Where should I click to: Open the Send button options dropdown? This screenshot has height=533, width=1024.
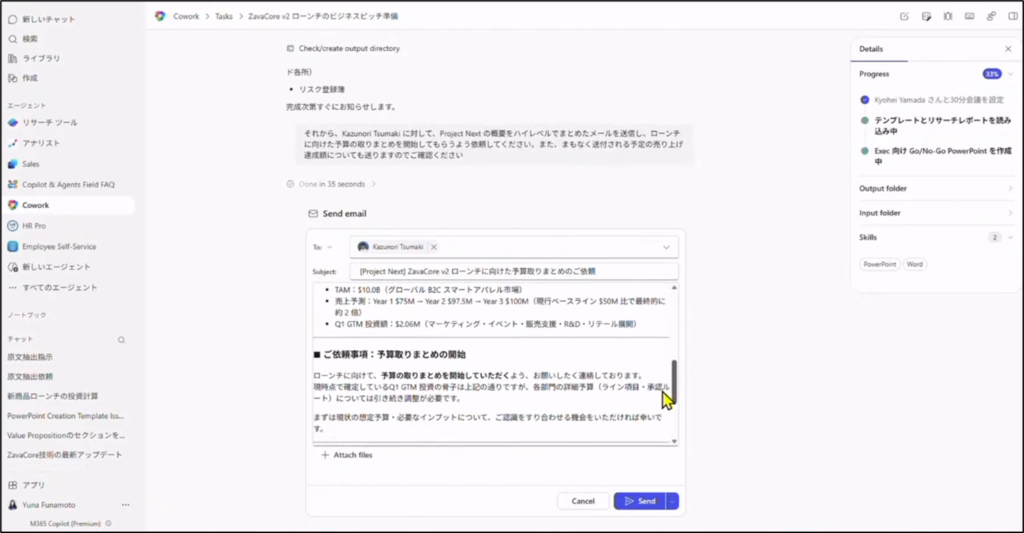(672, 501)
